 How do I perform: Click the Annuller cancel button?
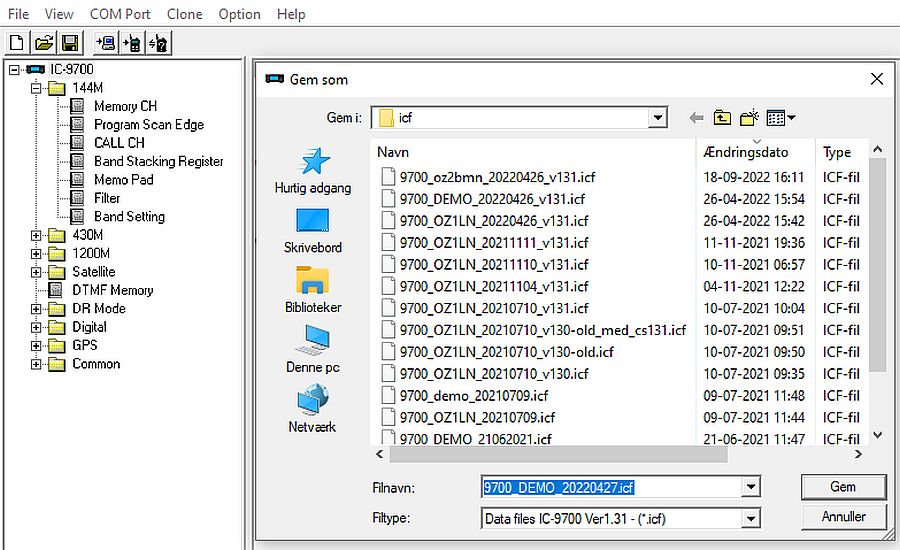point(843,517)
